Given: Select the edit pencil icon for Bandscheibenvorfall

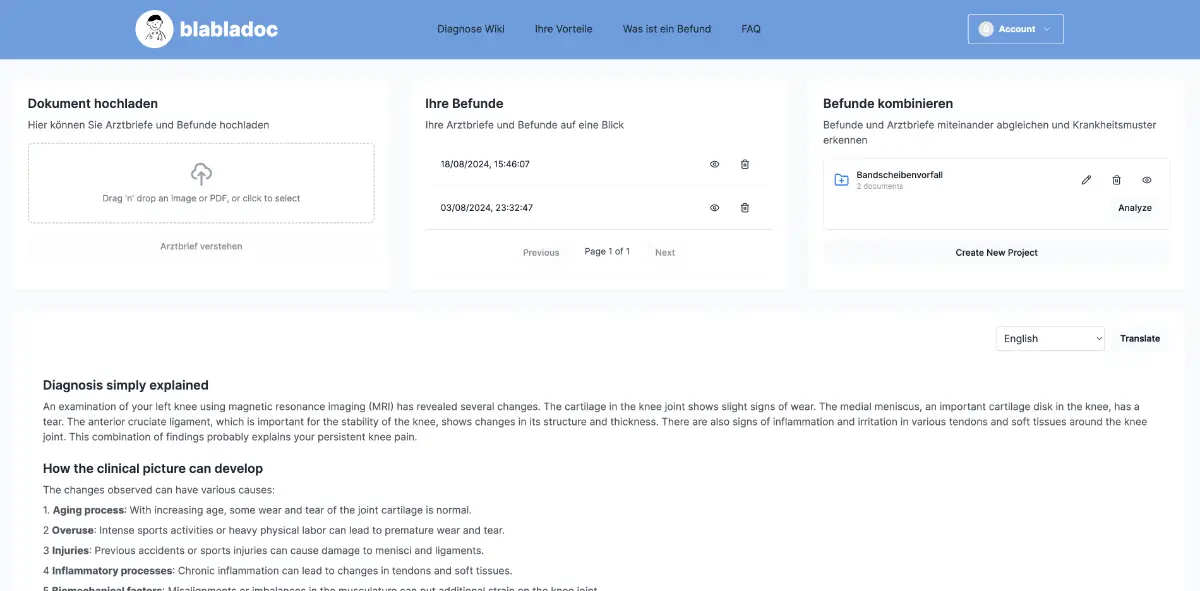Looking at the screenshot, I should pos(1086,179).
